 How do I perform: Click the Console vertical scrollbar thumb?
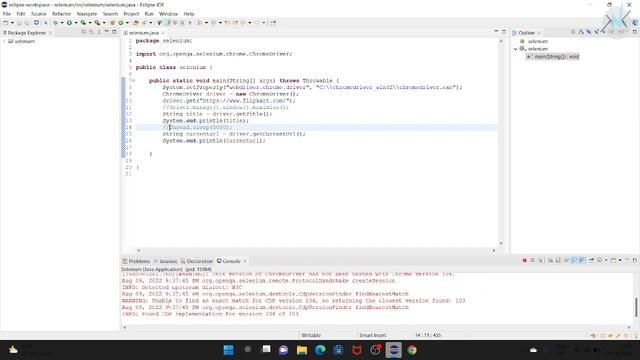pyautogui.click(x=636, y=307)
